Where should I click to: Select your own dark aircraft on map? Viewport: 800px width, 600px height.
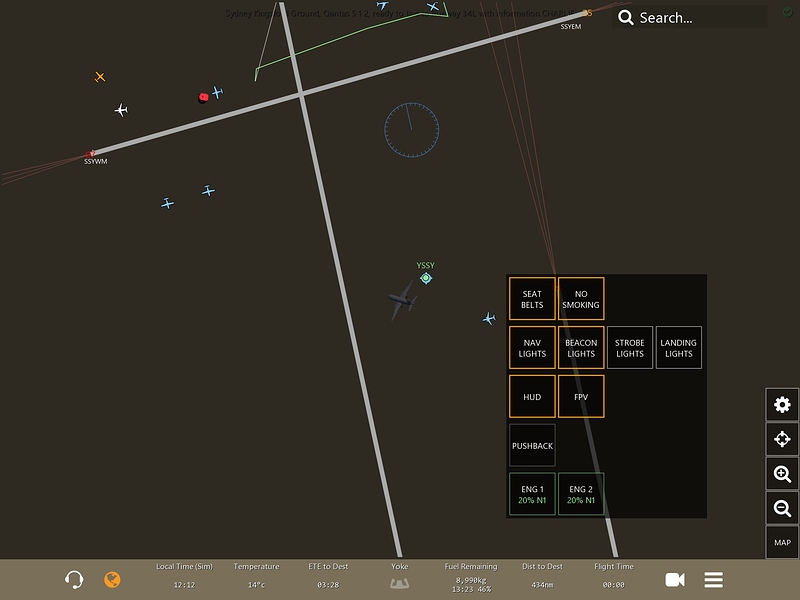tap(402, 301)
